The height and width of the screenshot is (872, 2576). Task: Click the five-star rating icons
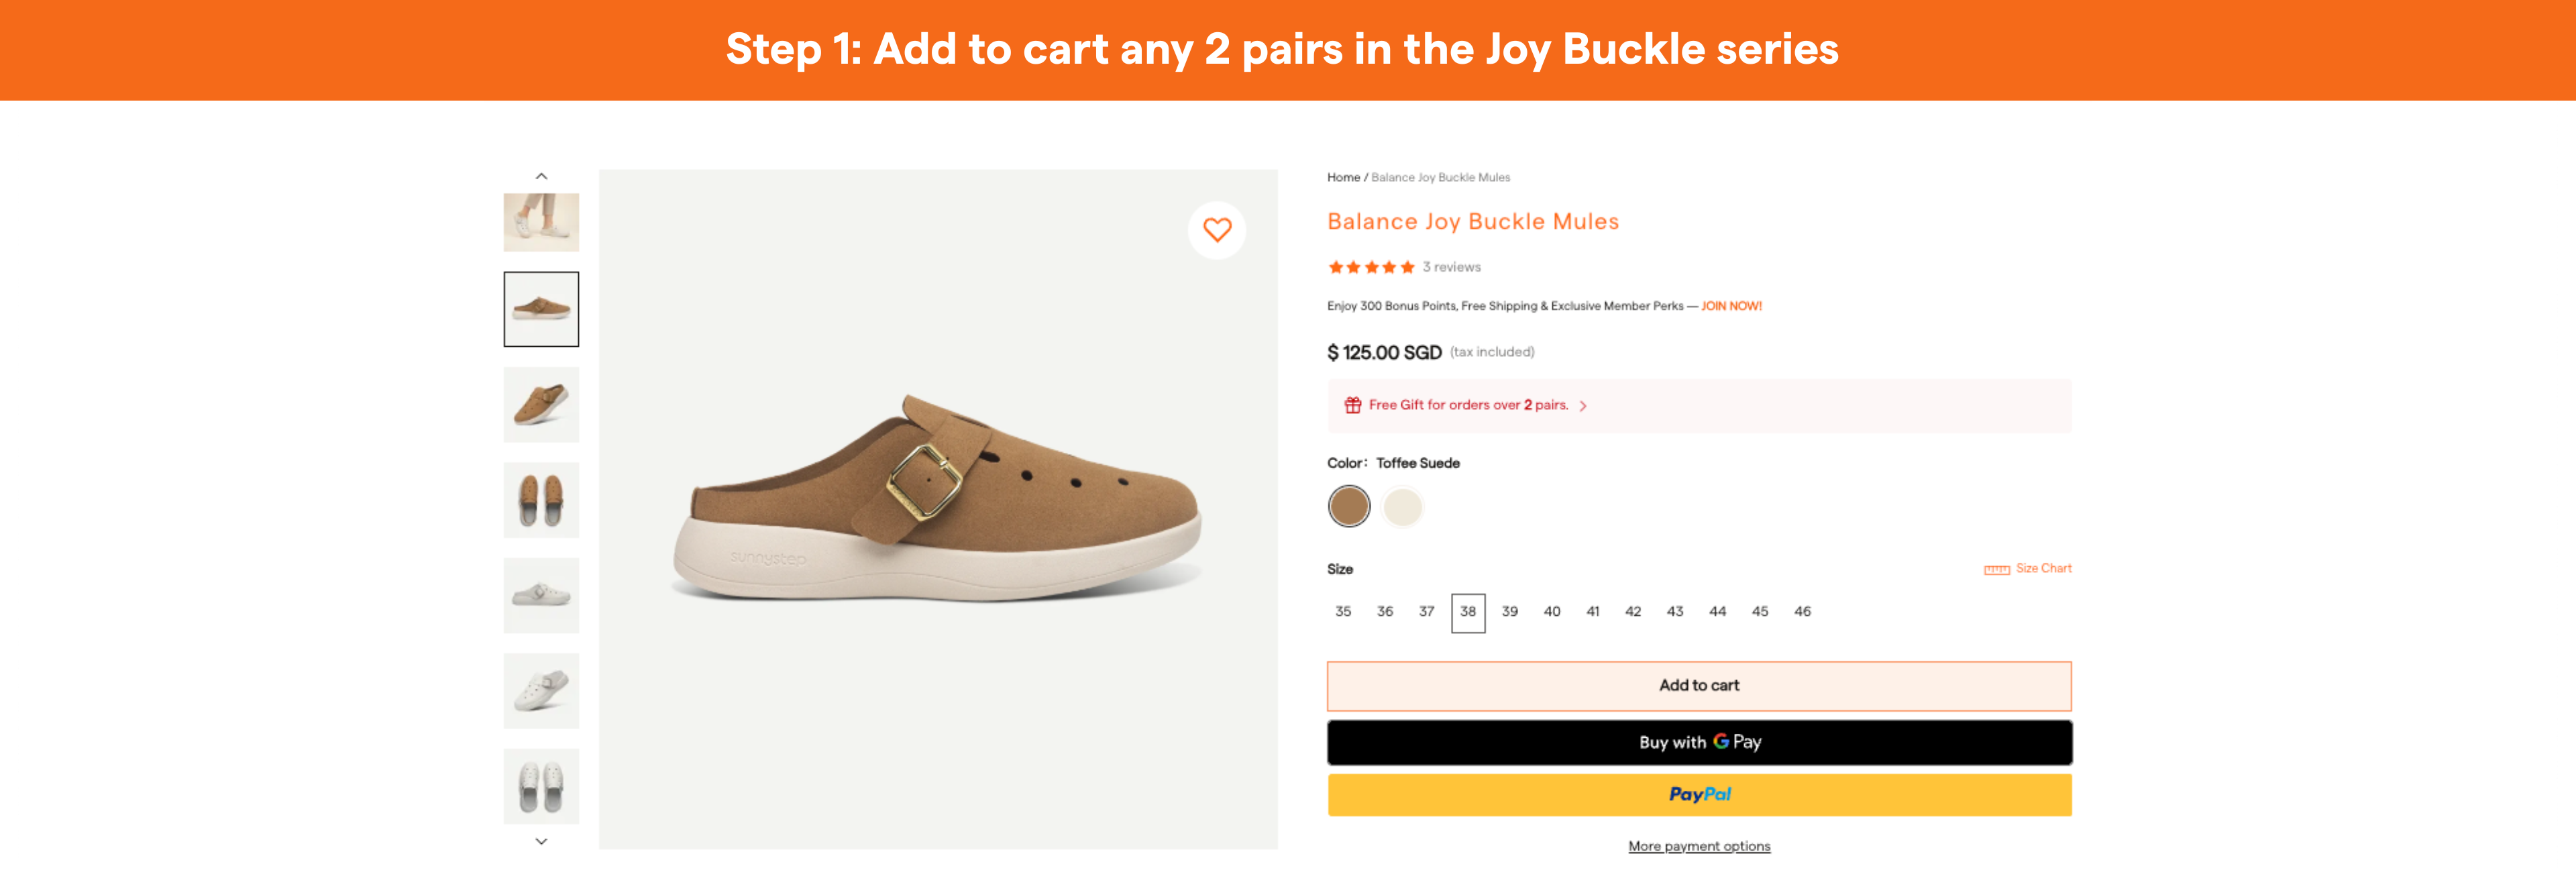click(x=1370, y=267)
